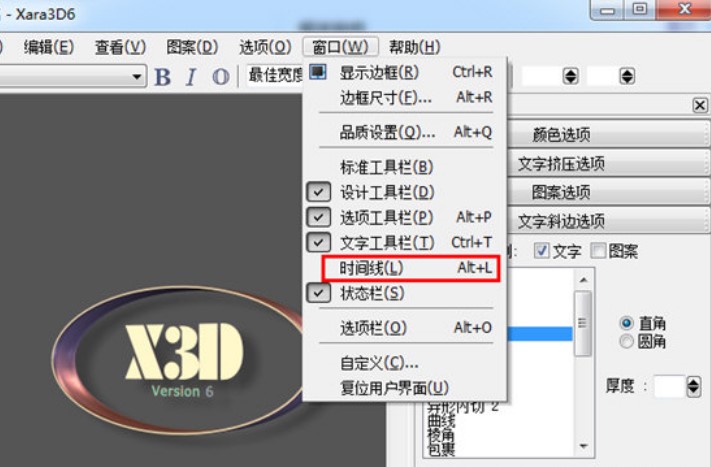Image resolution: width=711 pixels, height=467 pixels.
Task: Uncheck 设计工具栏(D)
Action: click(404, 192)
